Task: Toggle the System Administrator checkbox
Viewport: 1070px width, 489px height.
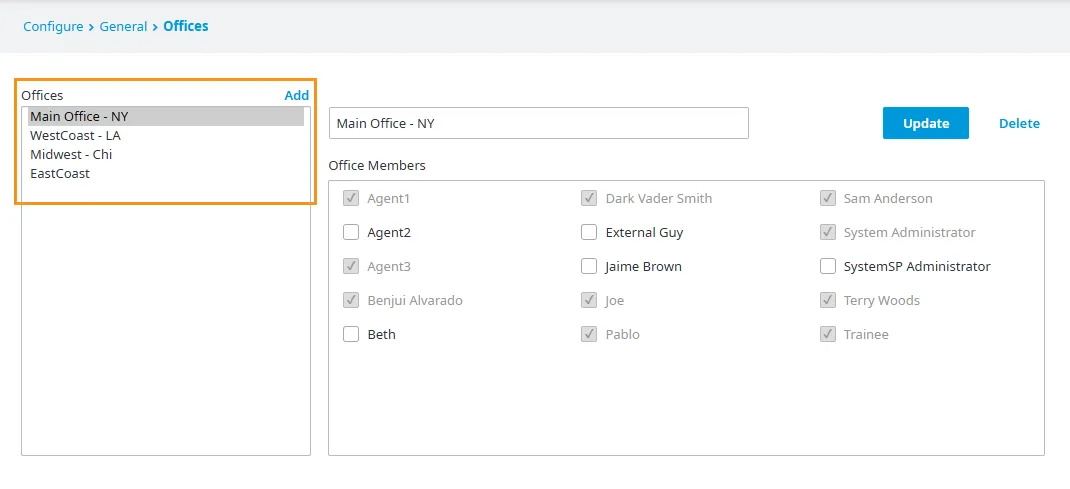Action: [828, 233]
